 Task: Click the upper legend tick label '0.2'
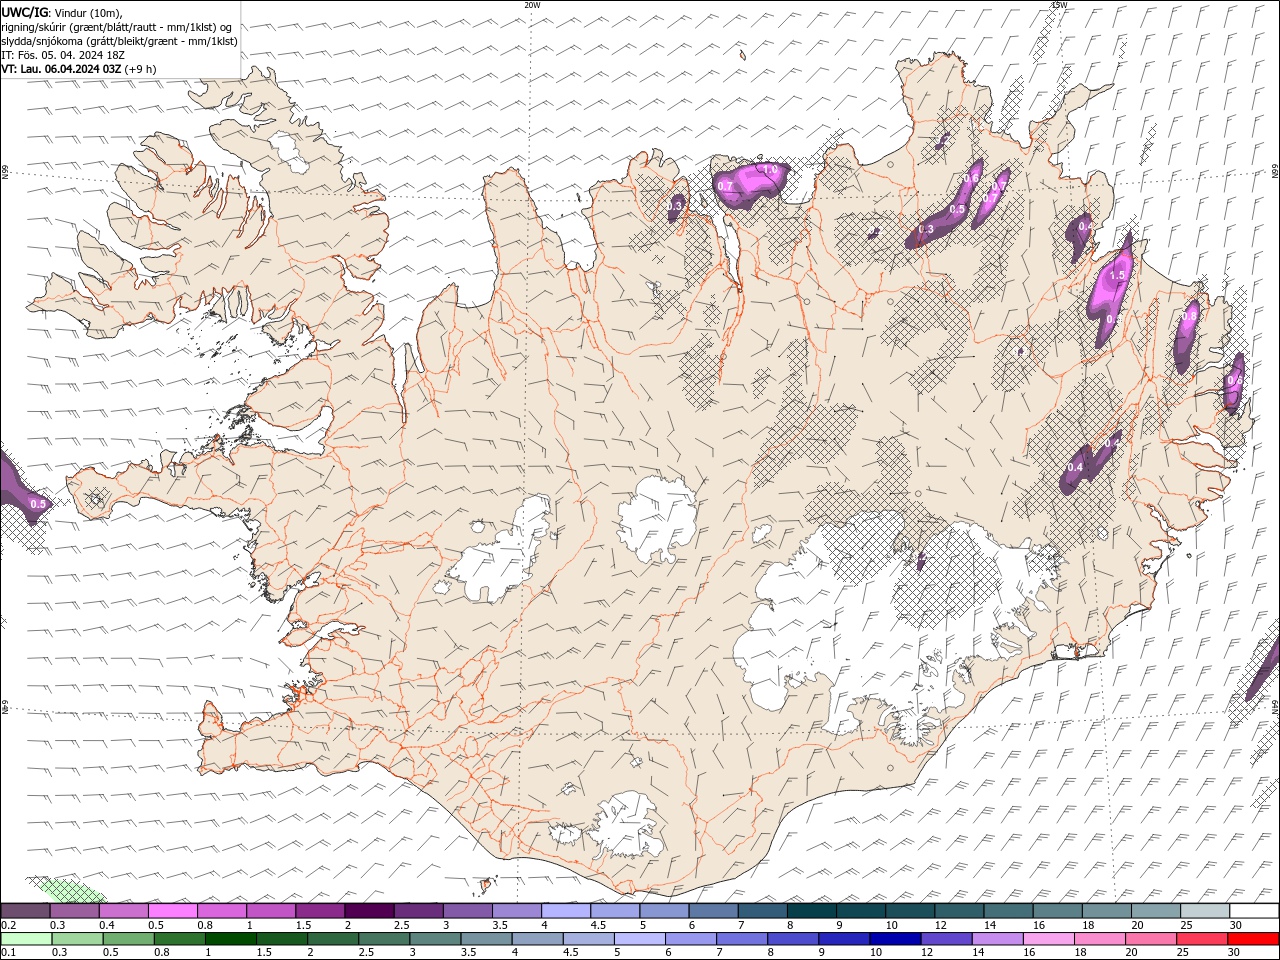[8, 925]
